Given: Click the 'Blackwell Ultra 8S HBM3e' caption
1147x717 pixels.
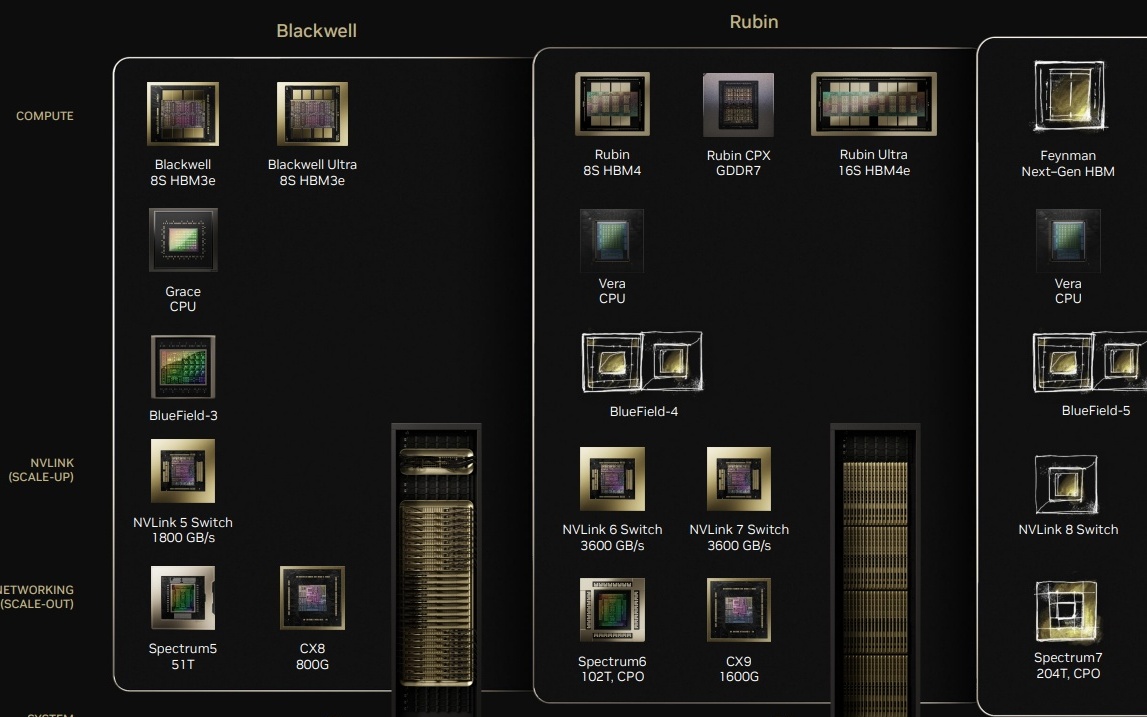Looking at the screenshot, I should pos(312,173).
